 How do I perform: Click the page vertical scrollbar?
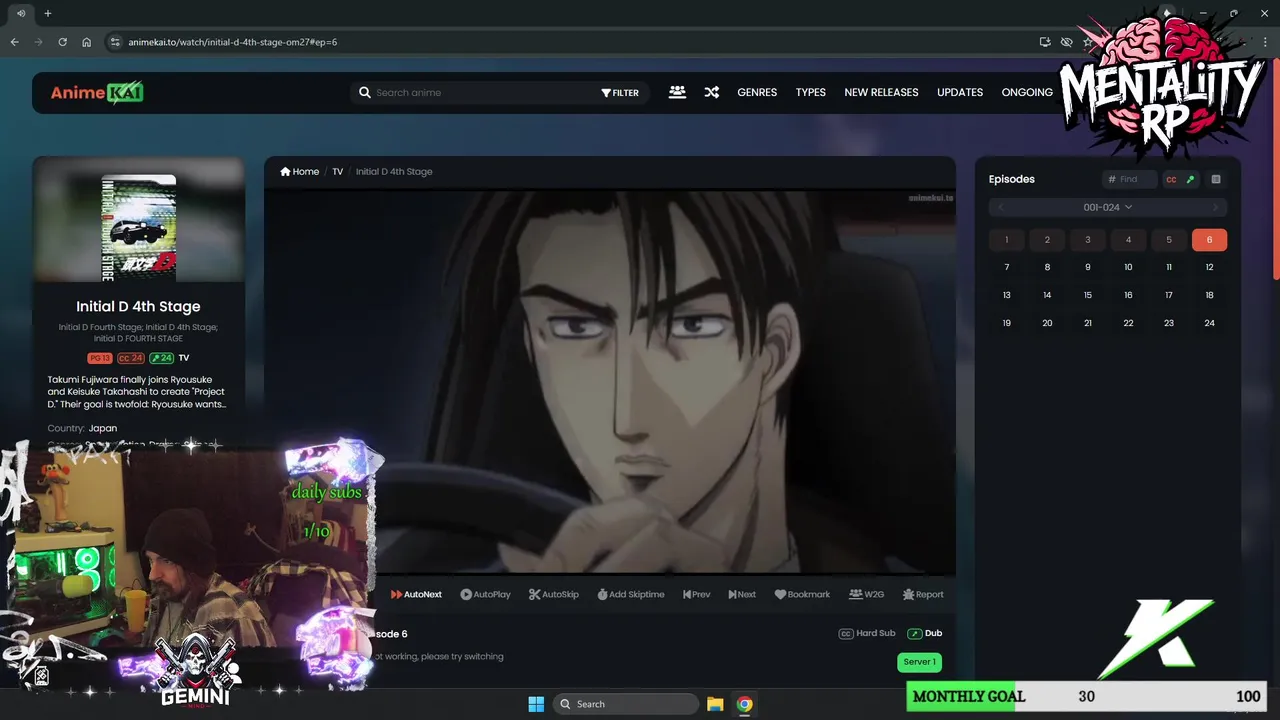point(1275,170)
